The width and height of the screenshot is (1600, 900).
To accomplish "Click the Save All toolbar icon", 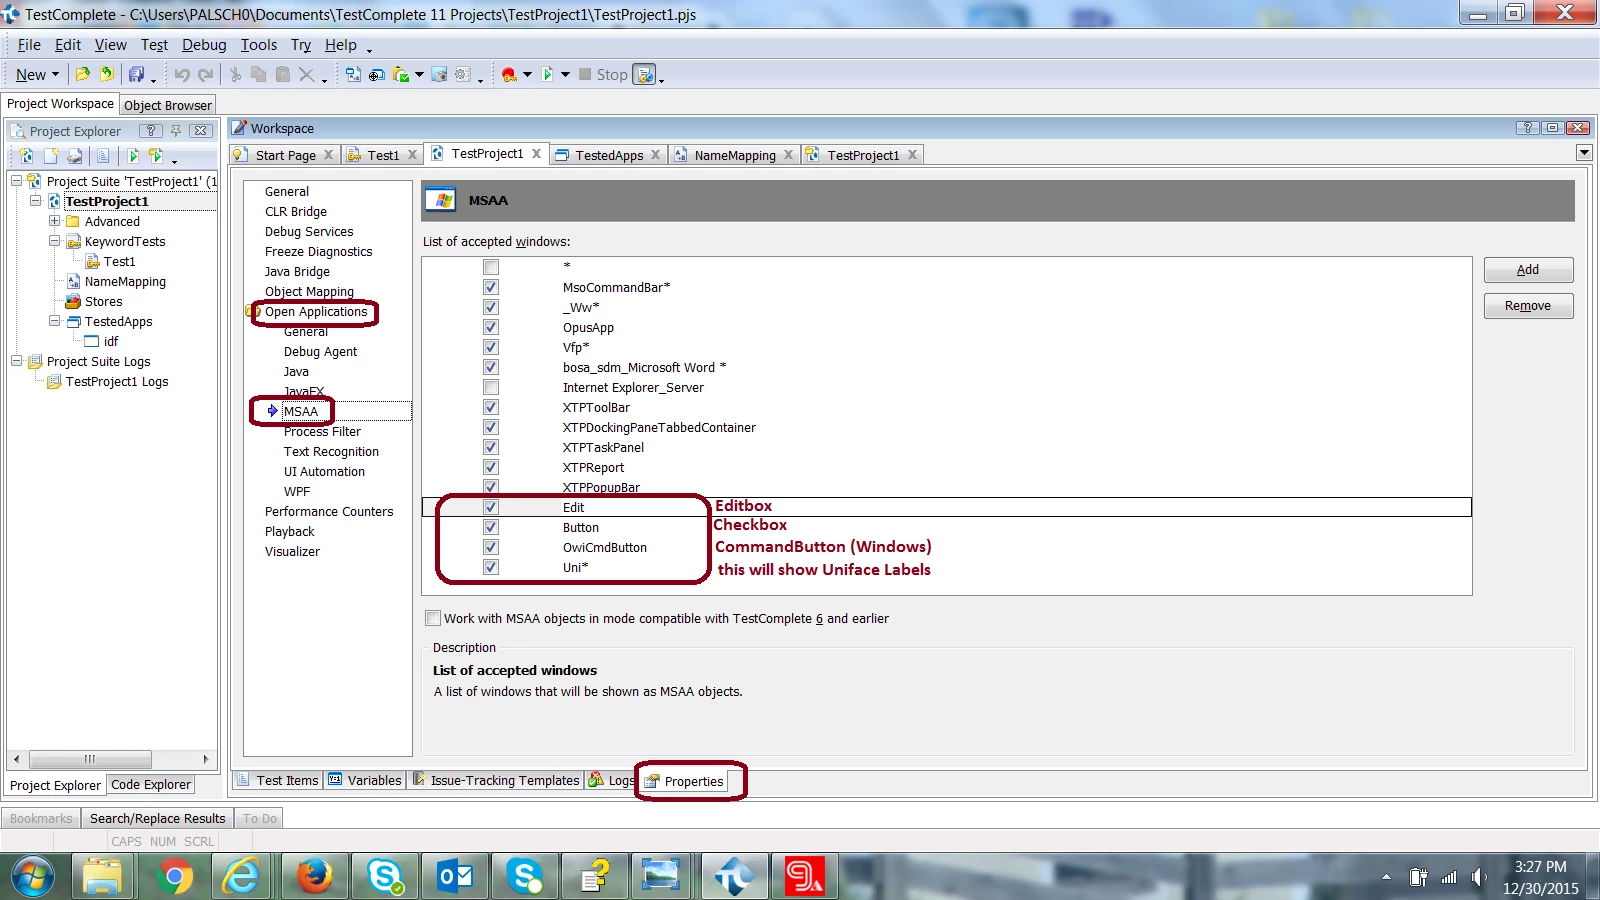I will tap(136, 74).
